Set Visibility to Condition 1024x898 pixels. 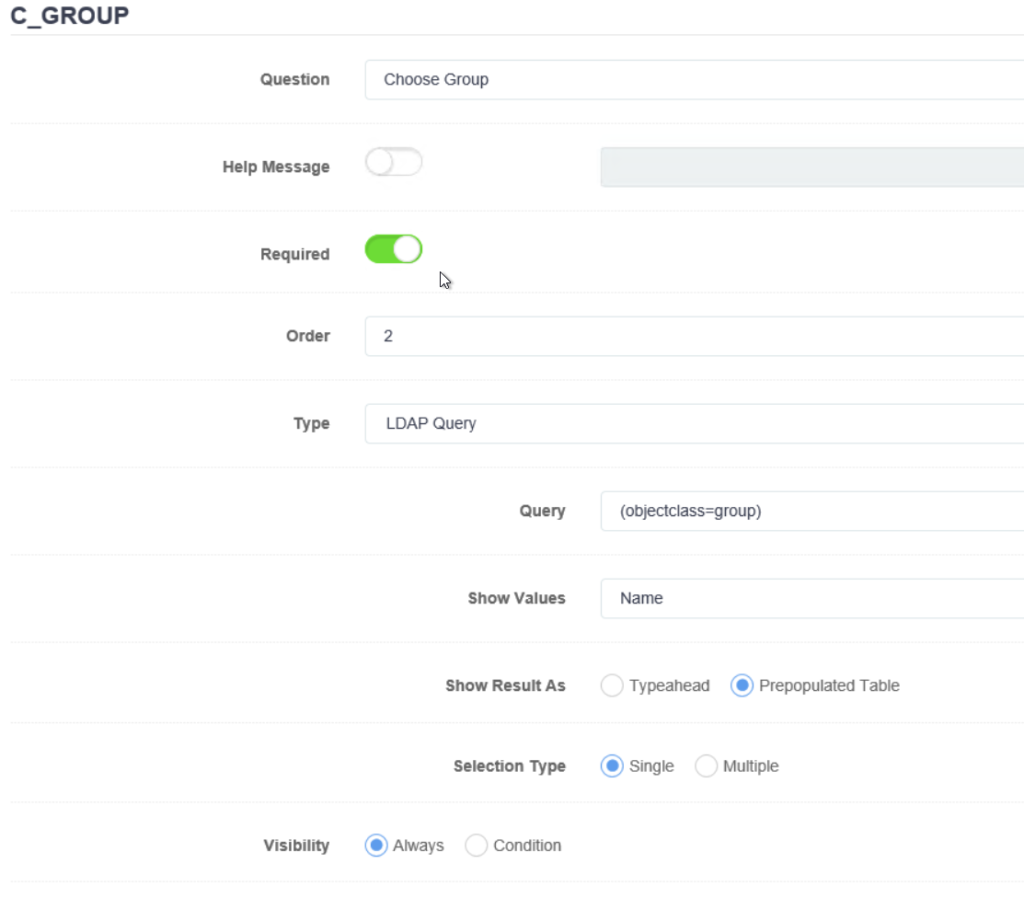pos(476,845)
